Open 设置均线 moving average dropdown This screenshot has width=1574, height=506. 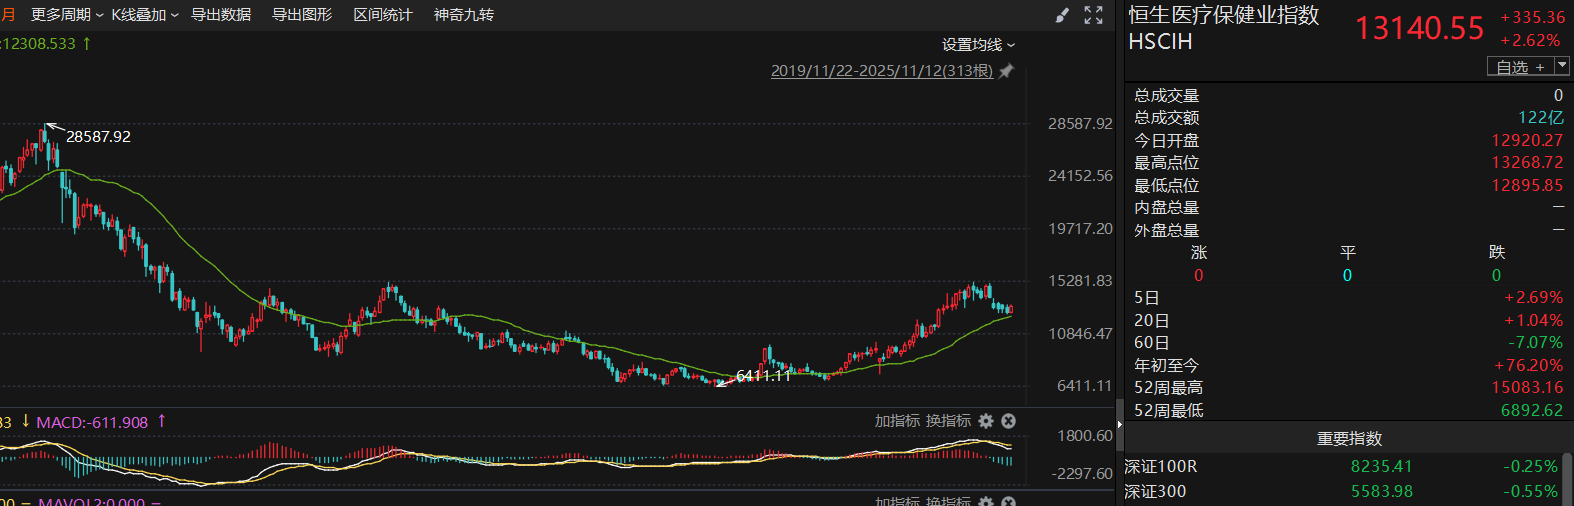point(978,45)
